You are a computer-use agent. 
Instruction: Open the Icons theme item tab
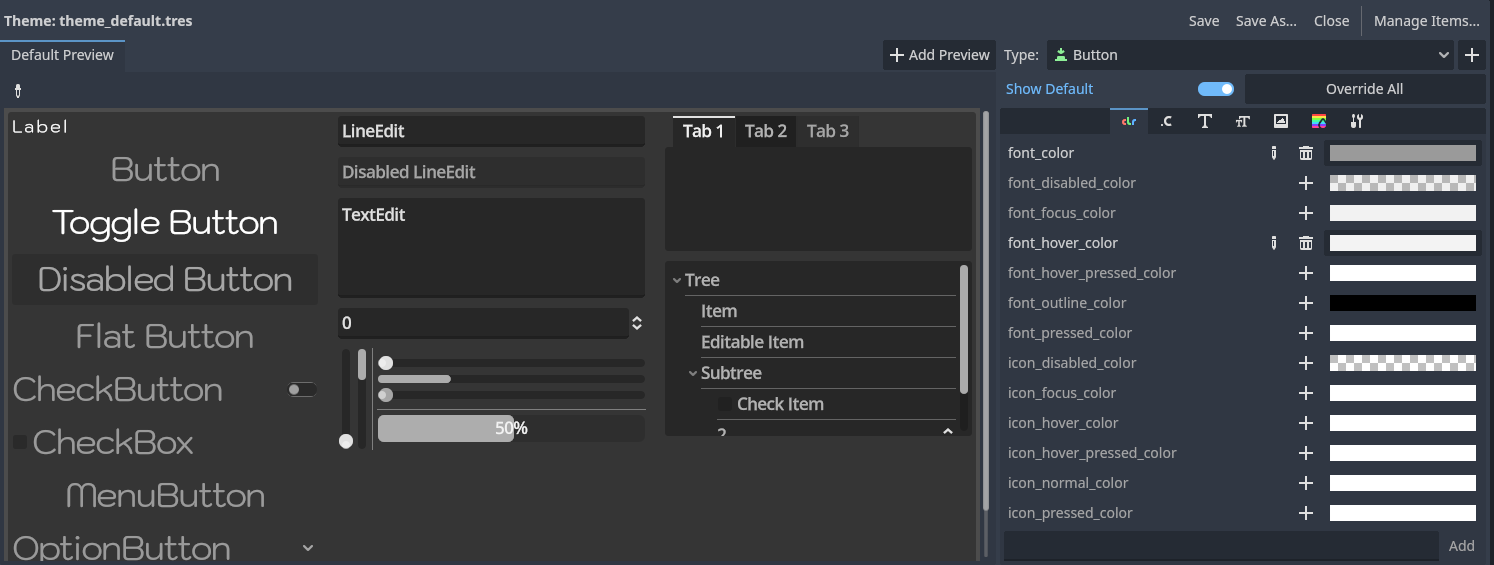pyautogui.click(x=1280, y=121)
